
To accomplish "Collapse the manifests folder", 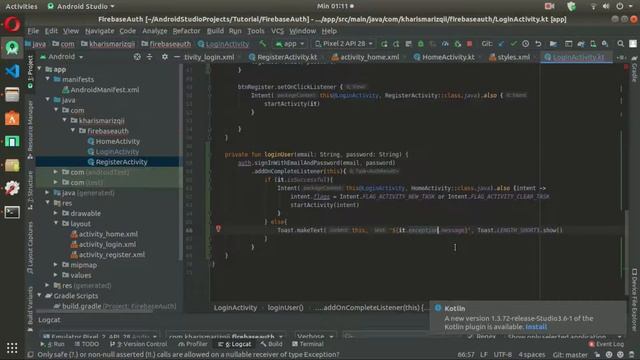I will point(48,79).
